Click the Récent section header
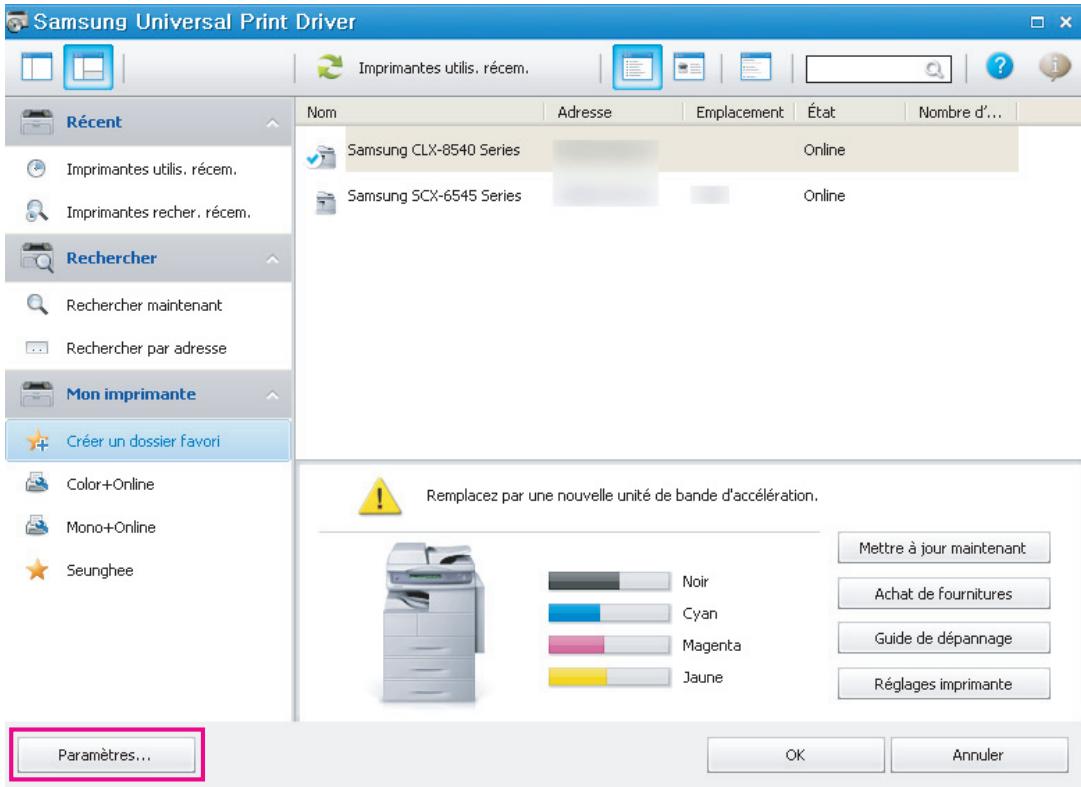The image size is (1081, 787). [x=148, y=122]
